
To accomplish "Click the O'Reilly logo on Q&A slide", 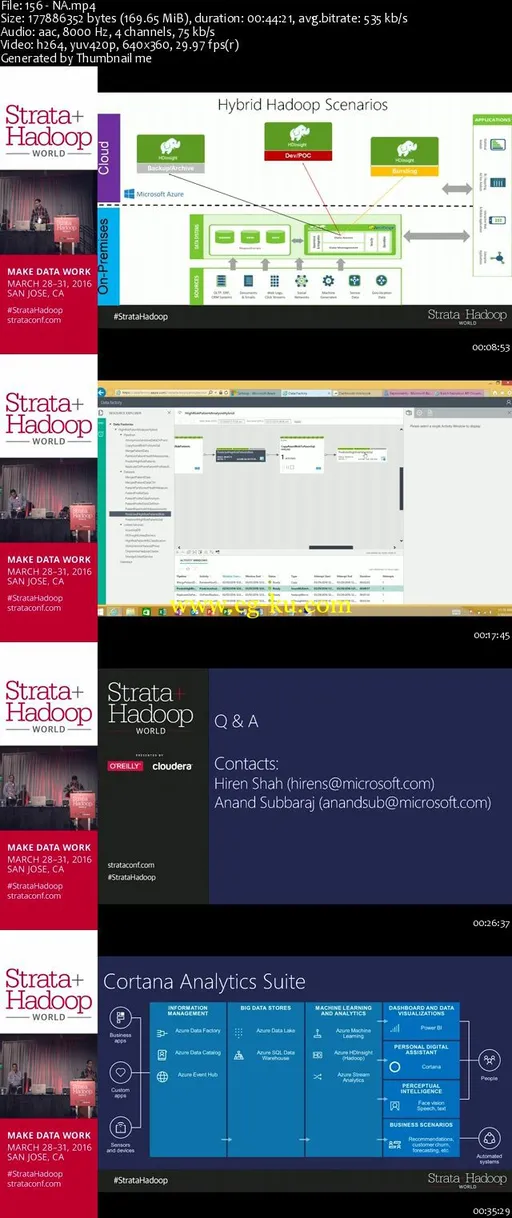I will [127, 765].
